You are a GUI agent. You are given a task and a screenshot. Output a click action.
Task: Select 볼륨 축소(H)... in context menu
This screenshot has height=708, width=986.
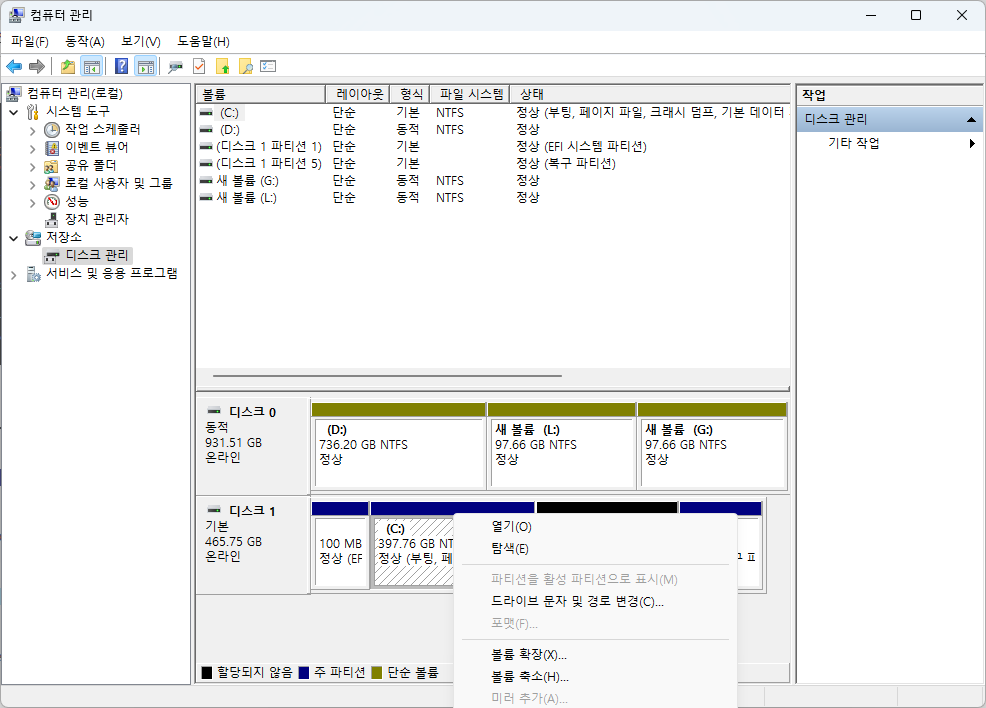[595, 677]
